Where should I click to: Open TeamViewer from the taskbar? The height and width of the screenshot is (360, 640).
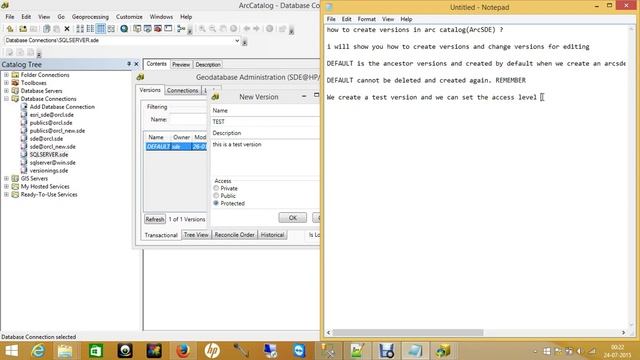point(299,351)
